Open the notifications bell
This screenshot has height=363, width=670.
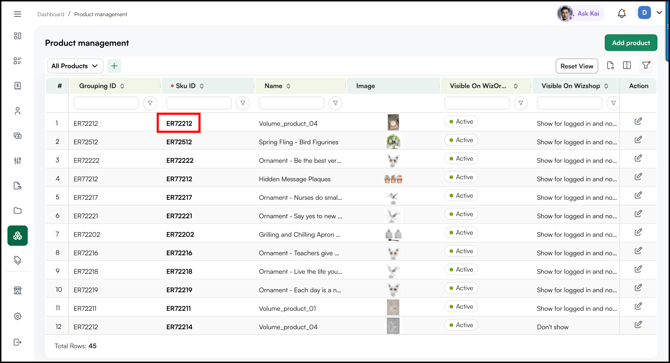622,14
